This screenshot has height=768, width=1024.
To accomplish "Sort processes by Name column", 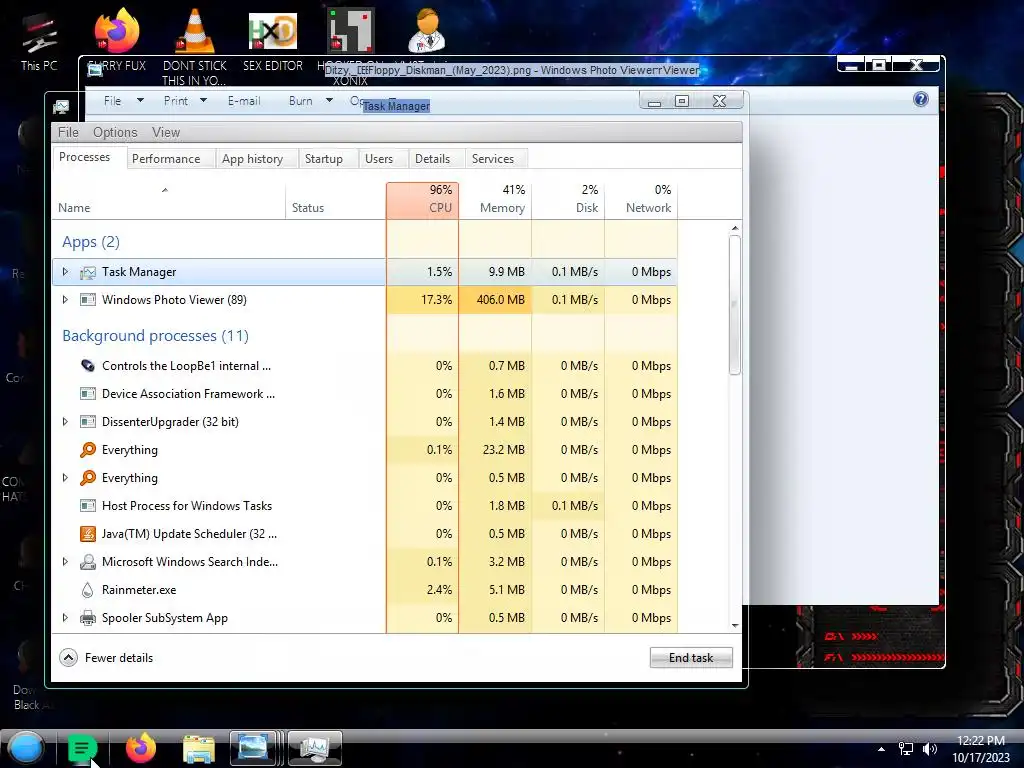I will [168, 200].
